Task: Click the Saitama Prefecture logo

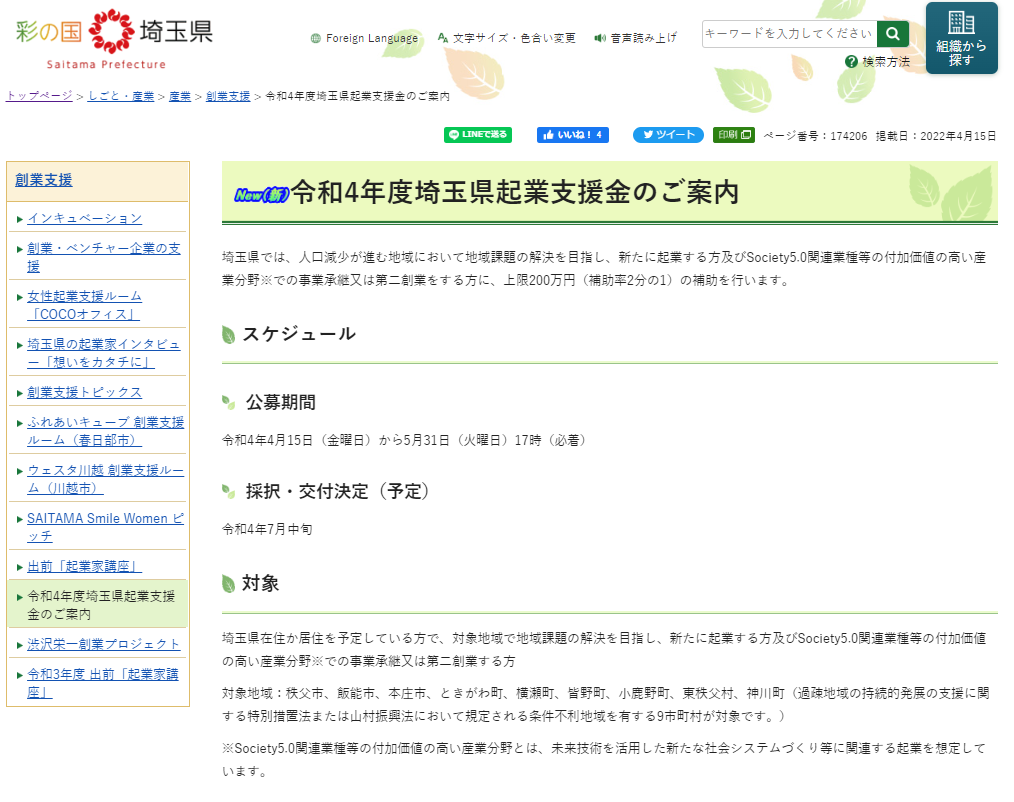Action: [114, 37]
